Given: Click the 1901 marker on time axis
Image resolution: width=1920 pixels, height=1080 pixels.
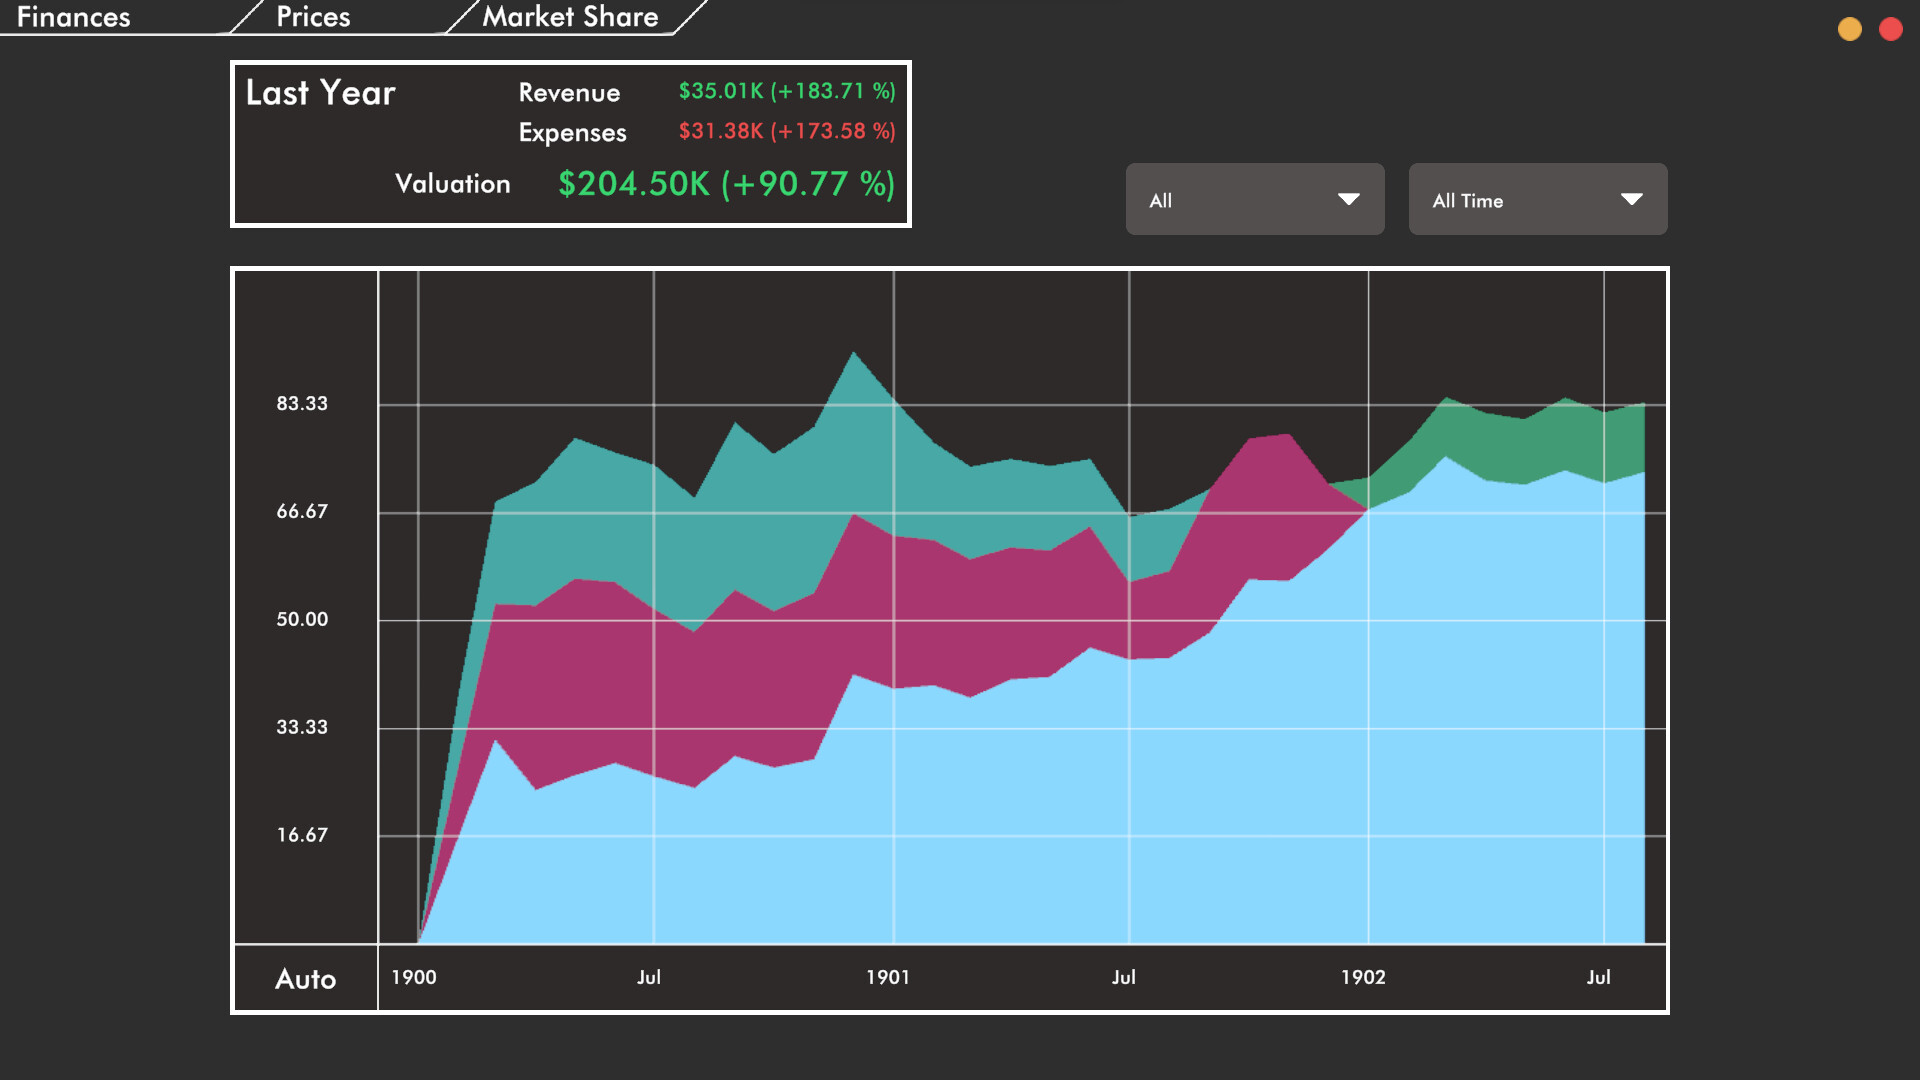Looking at the screenshot, I should tap(888, 977).
